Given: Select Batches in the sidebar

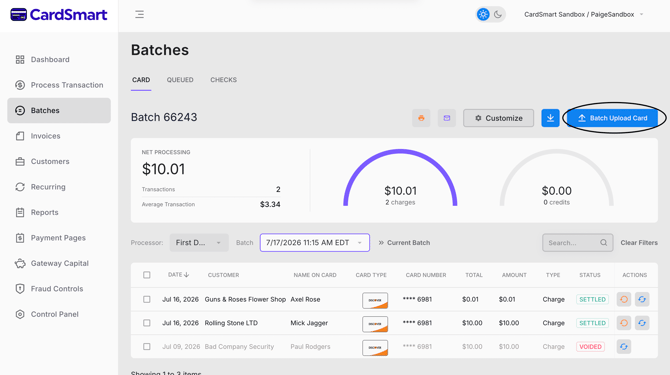Looking at the screenshot, I should coord(59,111).
